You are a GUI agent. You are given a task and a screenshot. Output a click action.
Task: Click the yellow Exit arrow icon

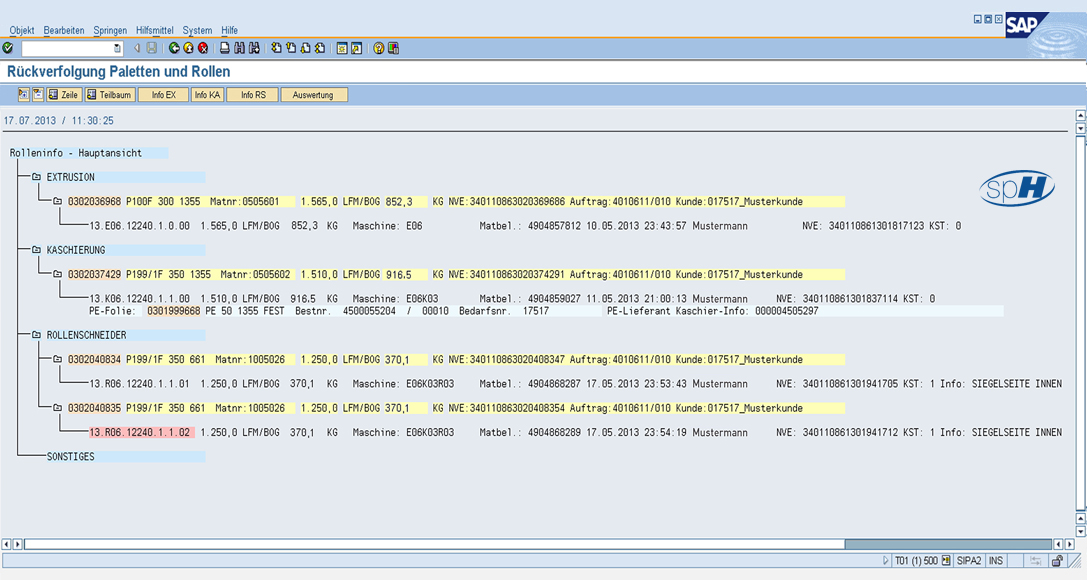(188, 48)
